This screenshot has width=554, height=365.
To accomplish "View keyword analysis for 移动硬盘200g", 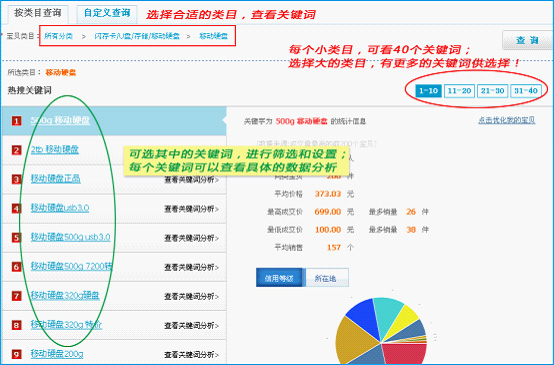I will coord(191,355).
